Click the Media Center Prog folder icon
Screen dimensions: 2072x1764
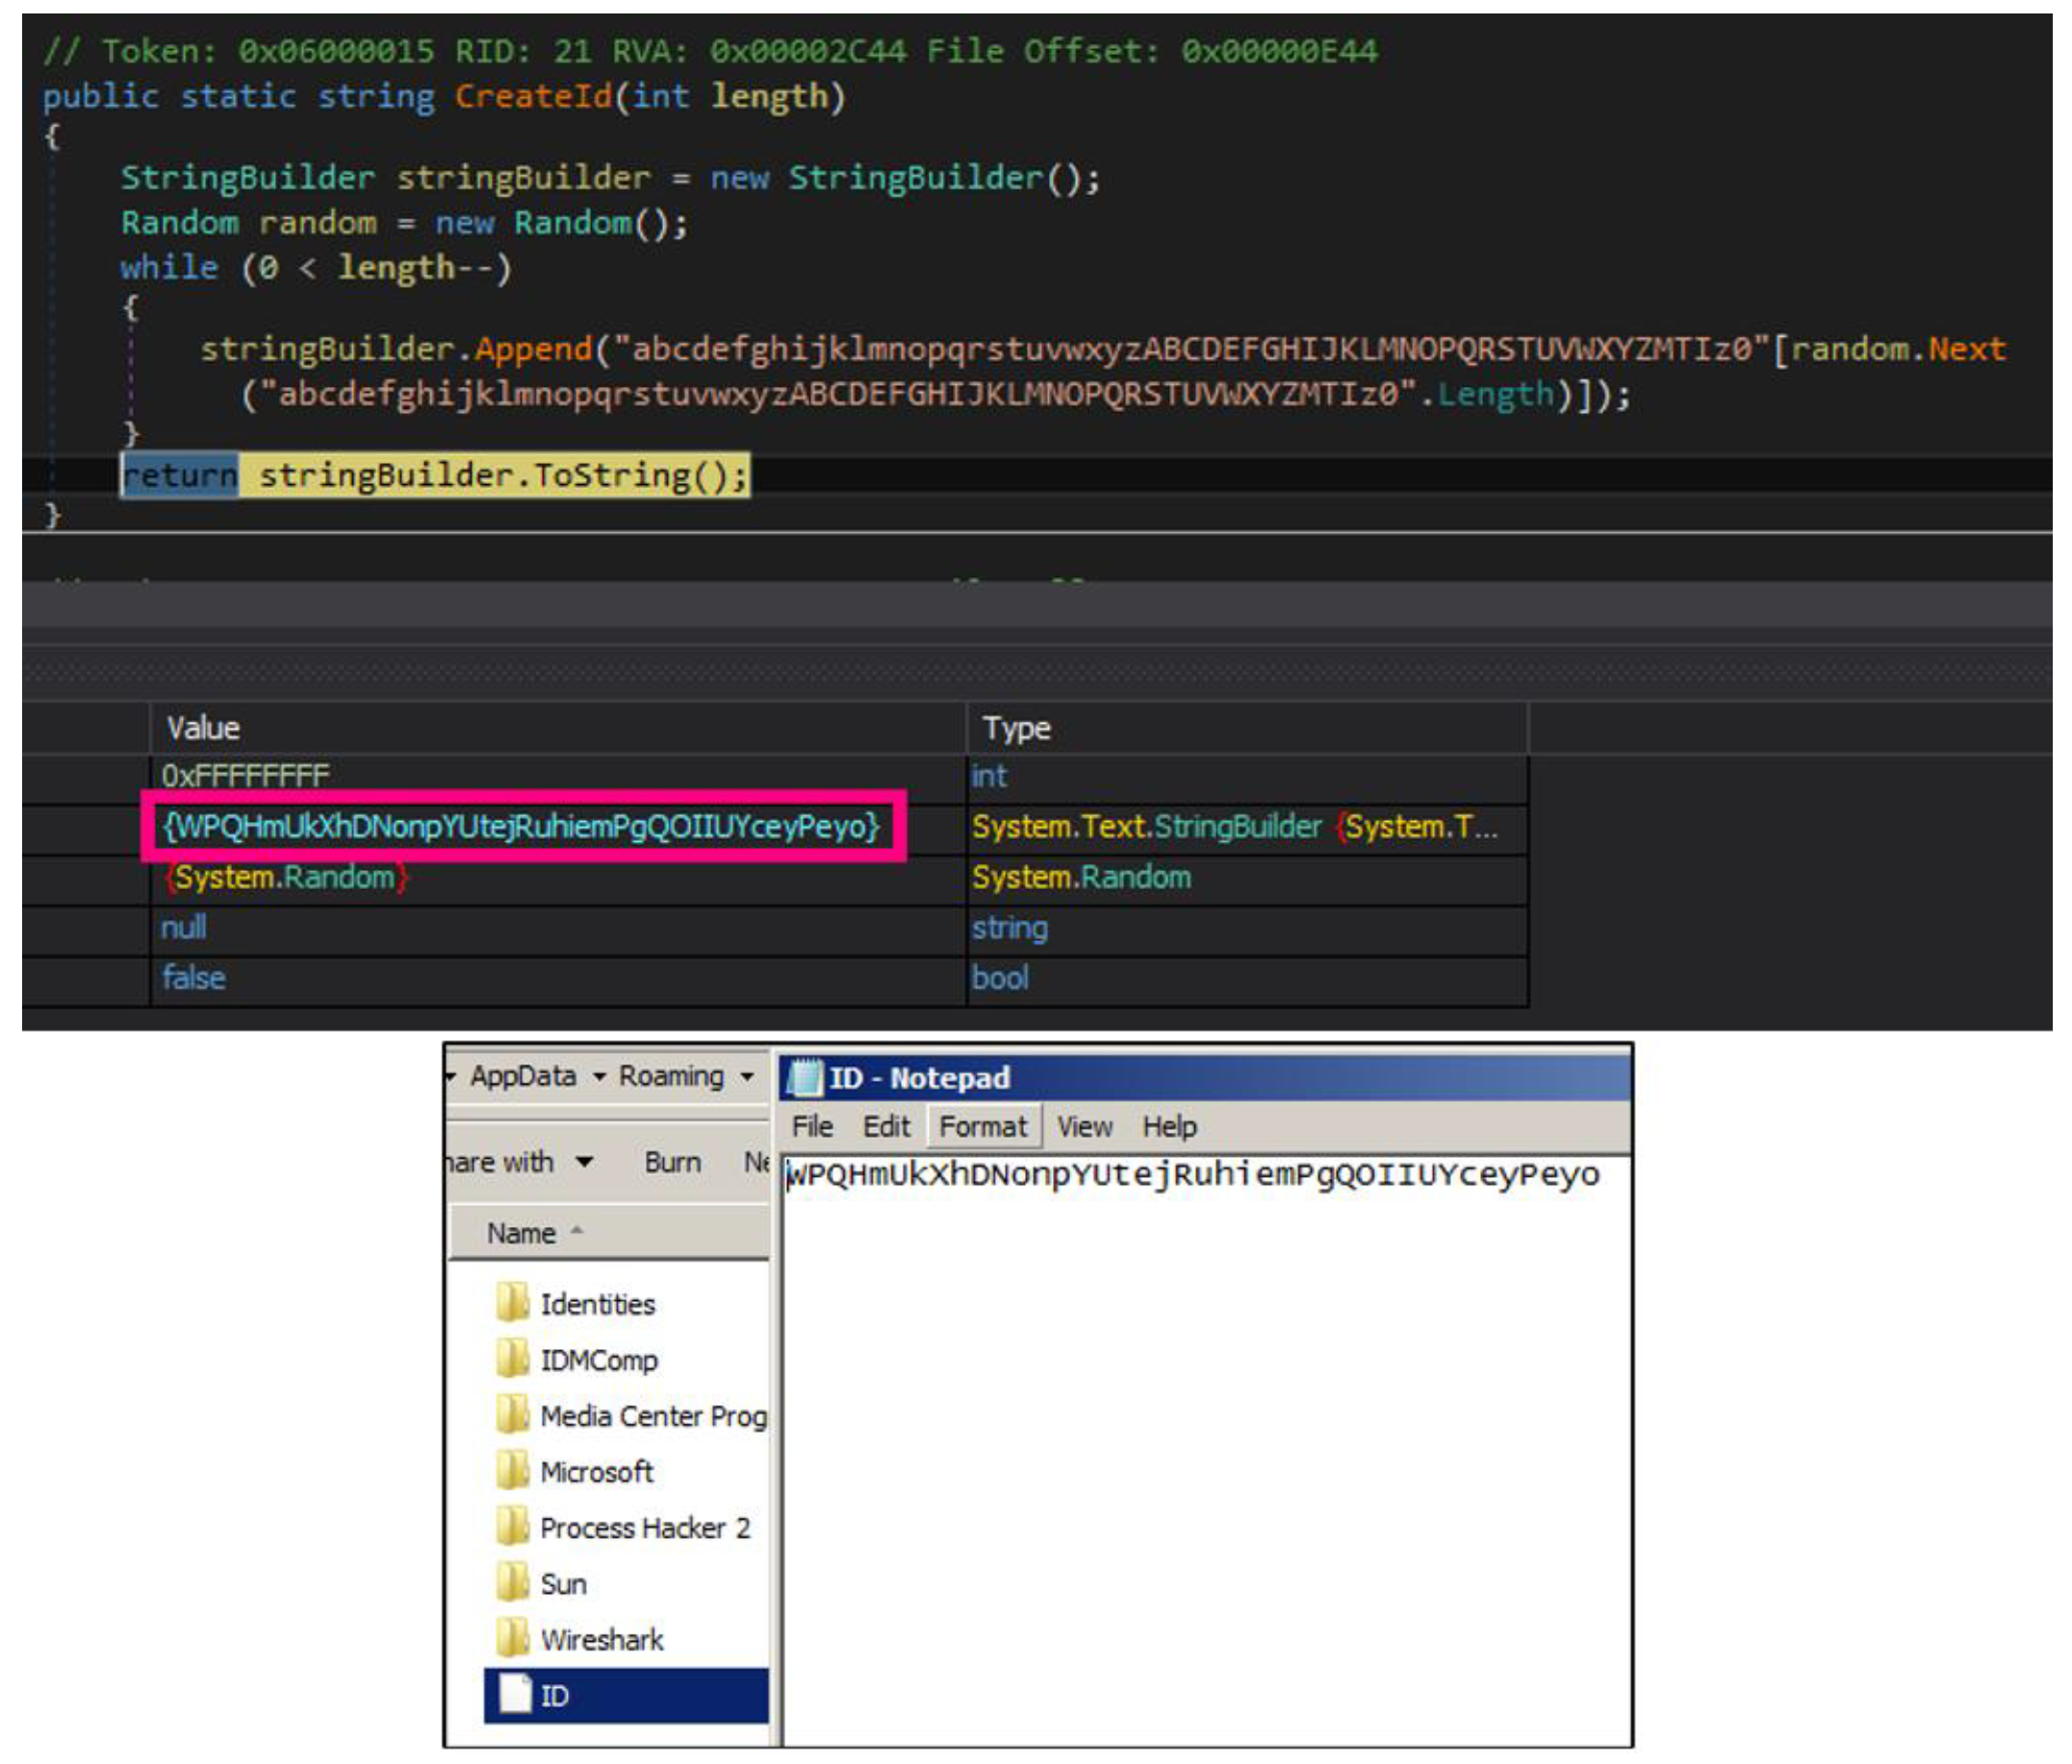tap(512, 1415)
